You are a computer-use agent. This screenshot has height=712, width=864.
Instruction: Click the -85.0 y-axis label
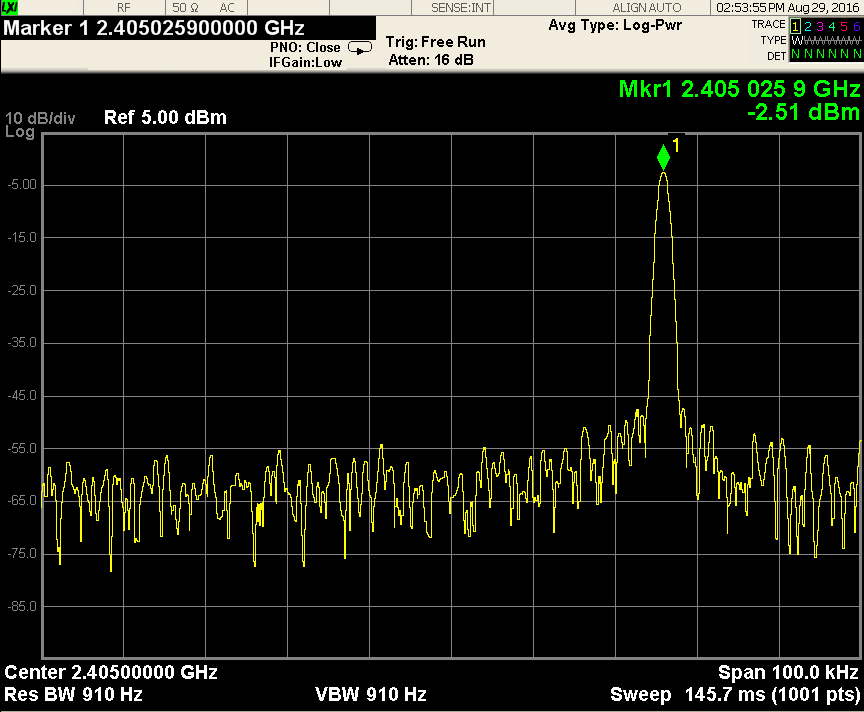(x=22, y=606)
